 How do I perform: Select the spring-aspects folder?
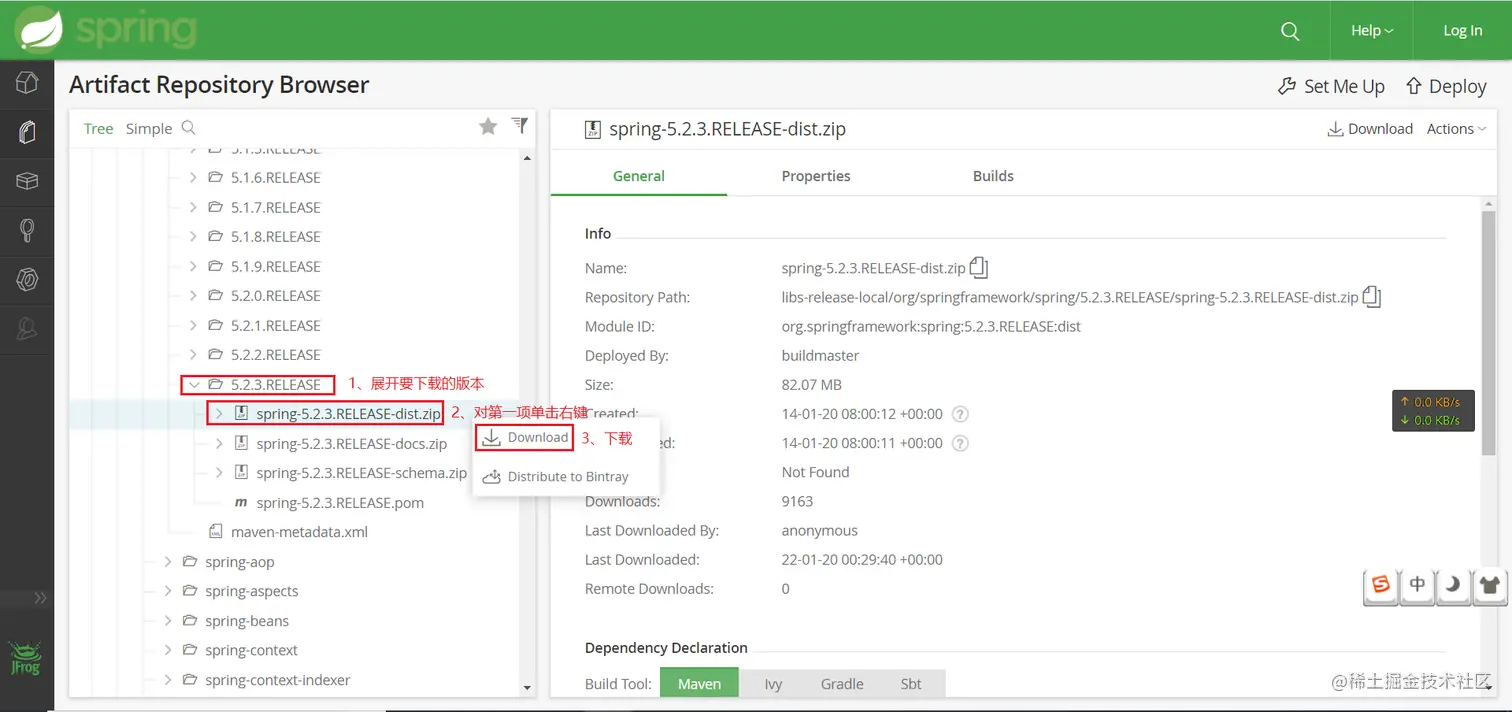[251, 591]
